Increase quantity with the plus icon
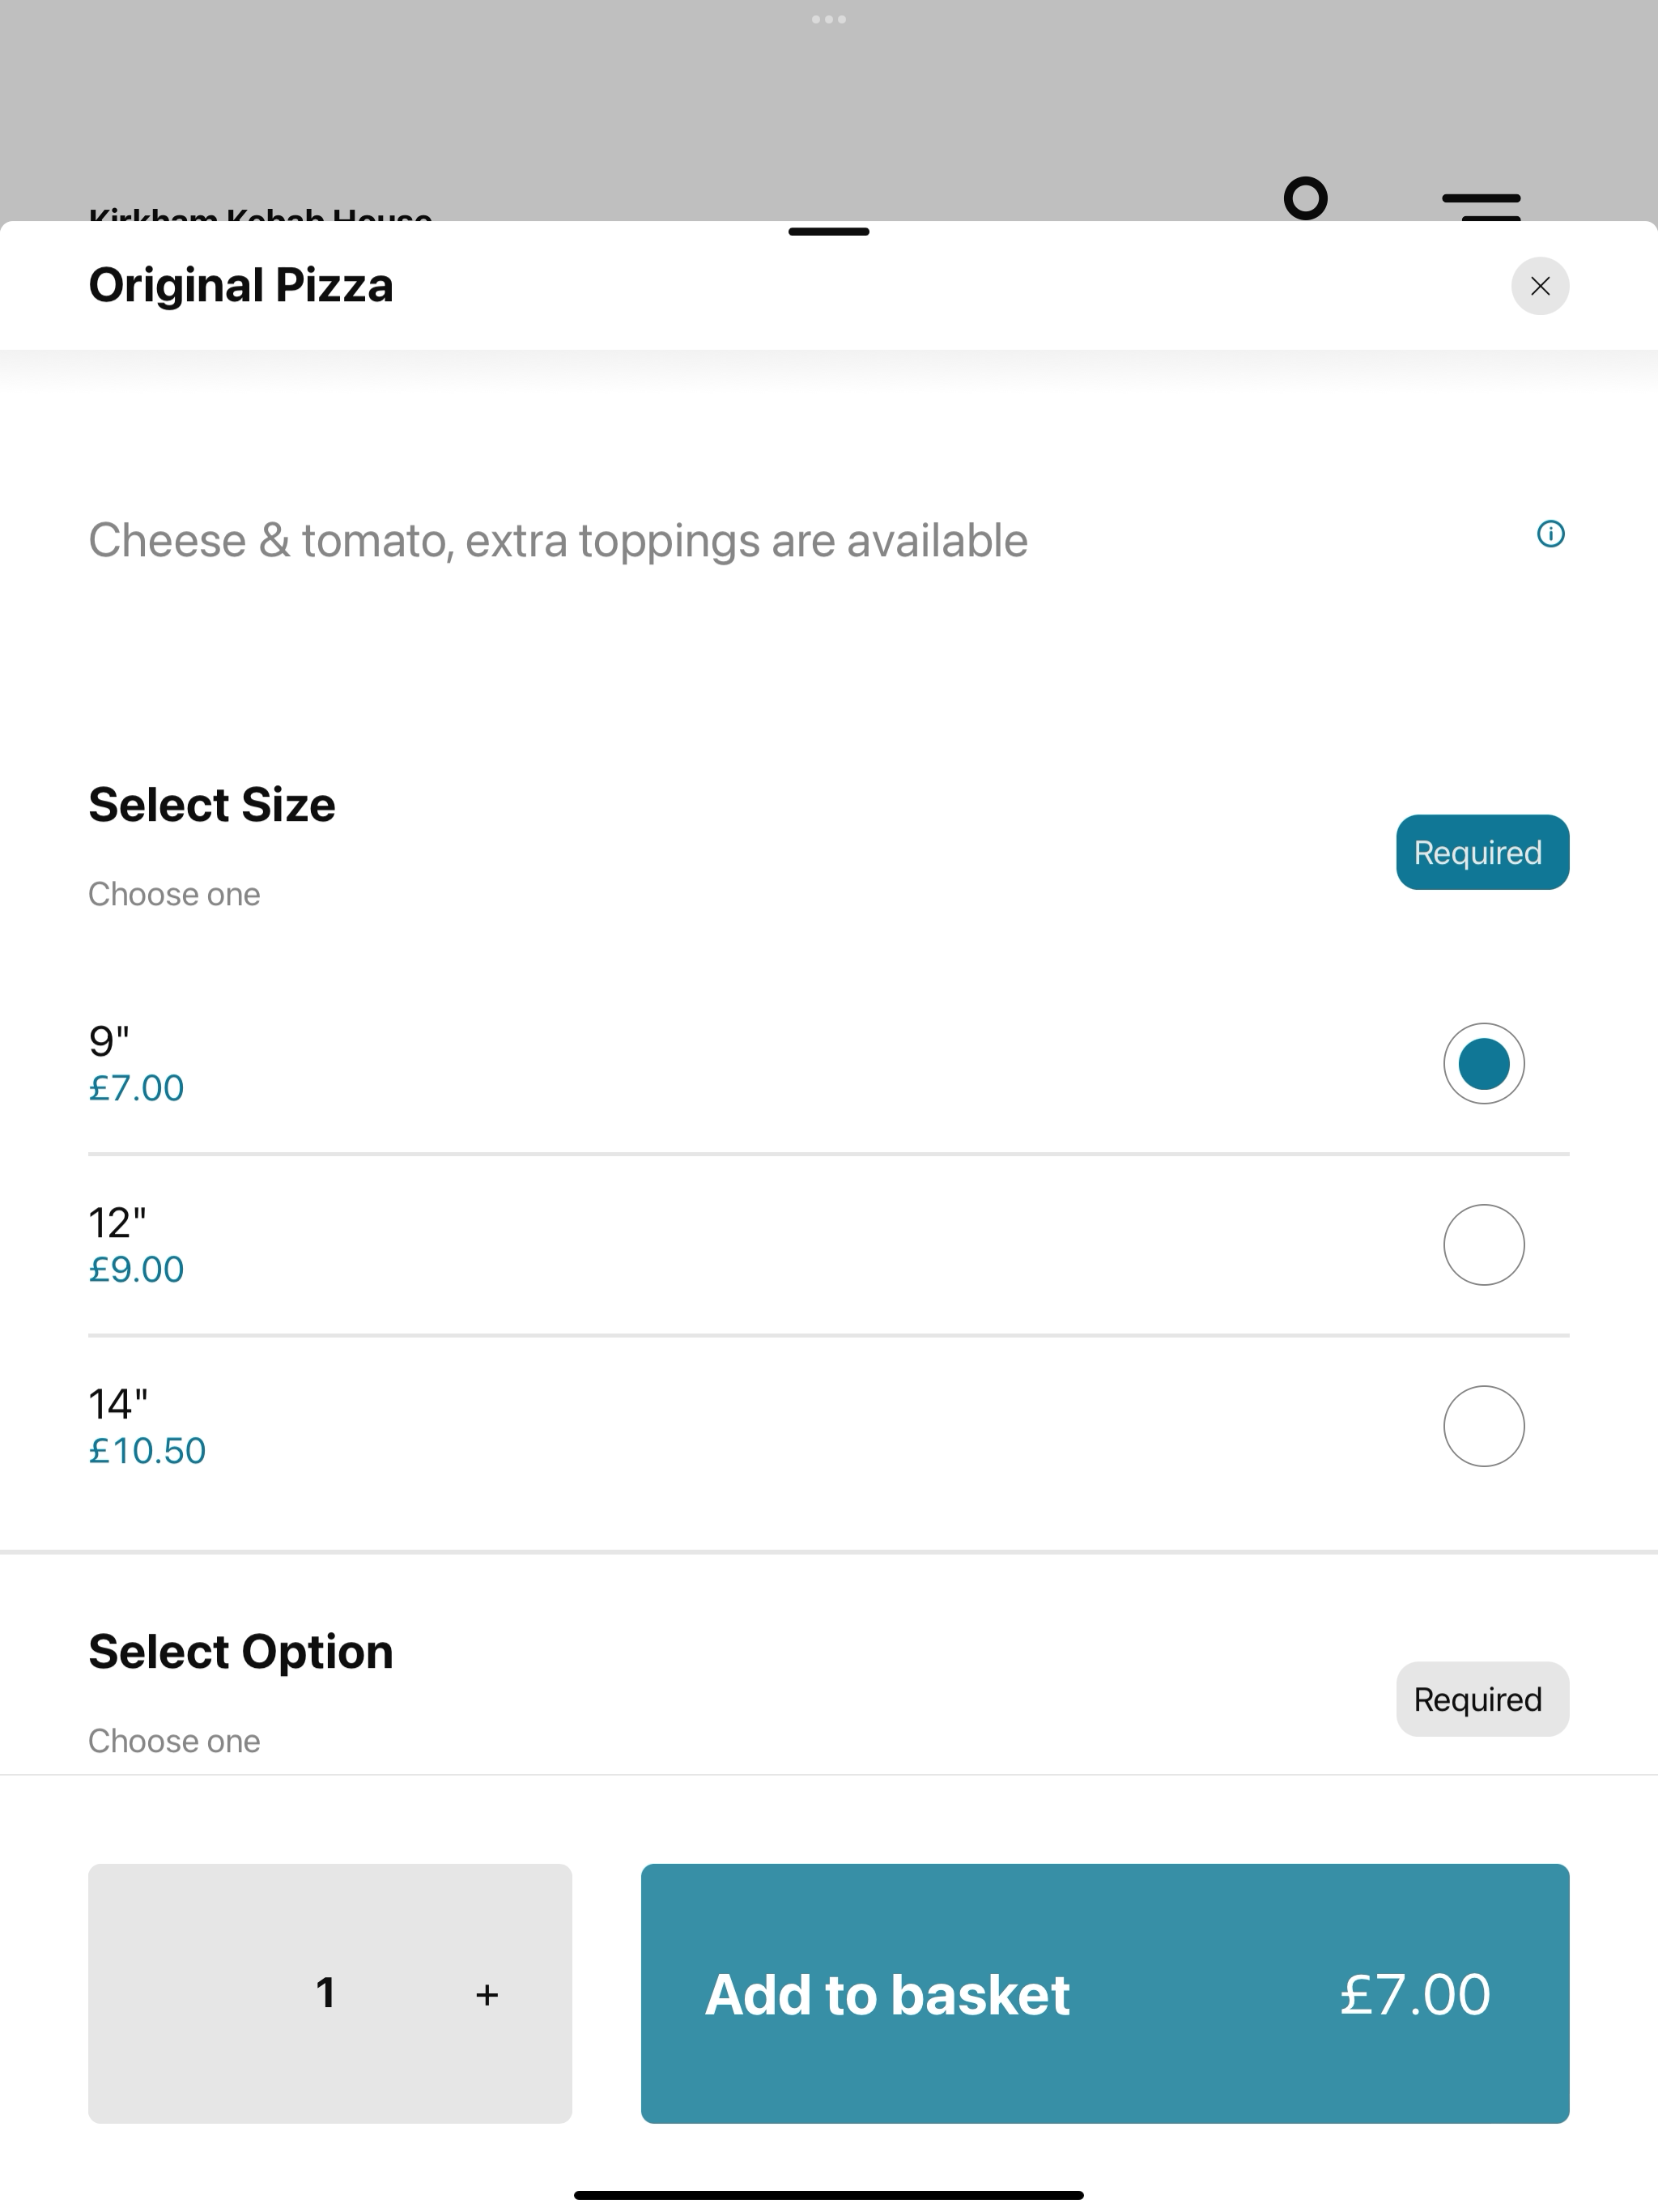The height and width of the screenshot is (2212, 1658). tap(487, 1995)
